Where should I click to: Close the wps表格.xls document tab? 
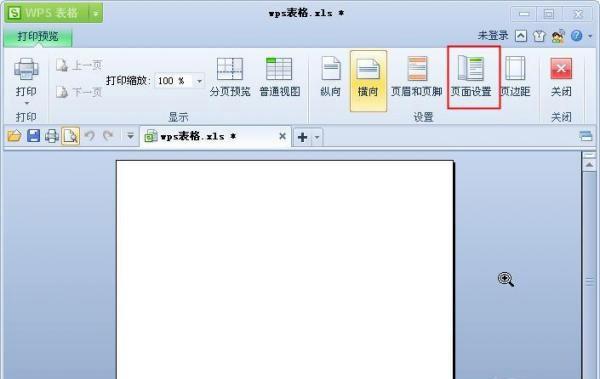(x=282, y=136)
